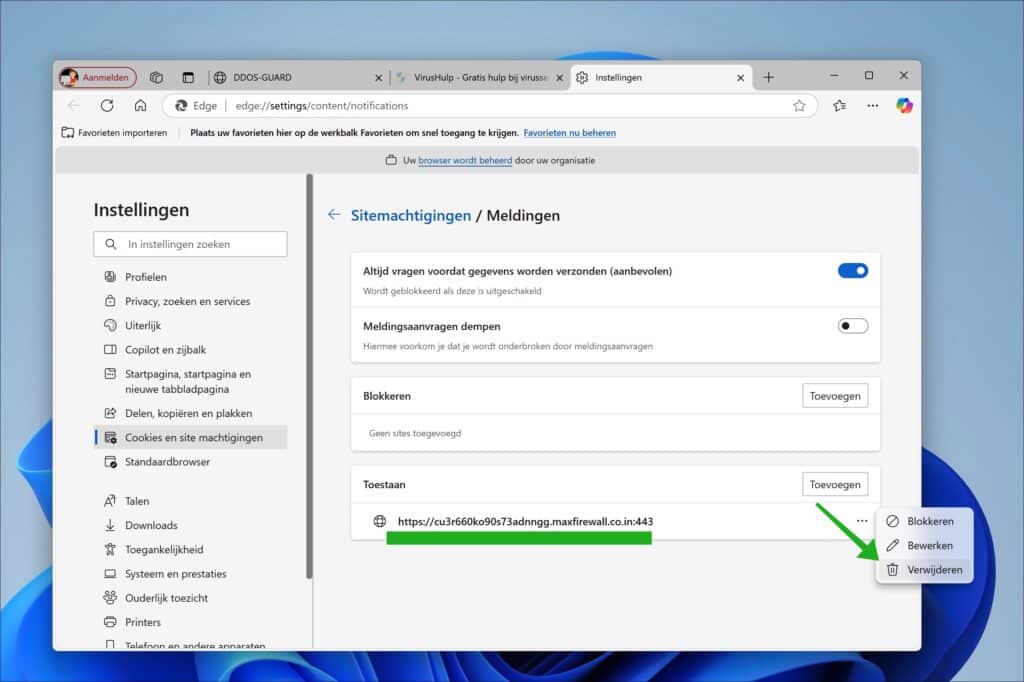Open Standaardbrowser settings
Viewport: 1024px width, 682px height.
(x=190, y=461)
